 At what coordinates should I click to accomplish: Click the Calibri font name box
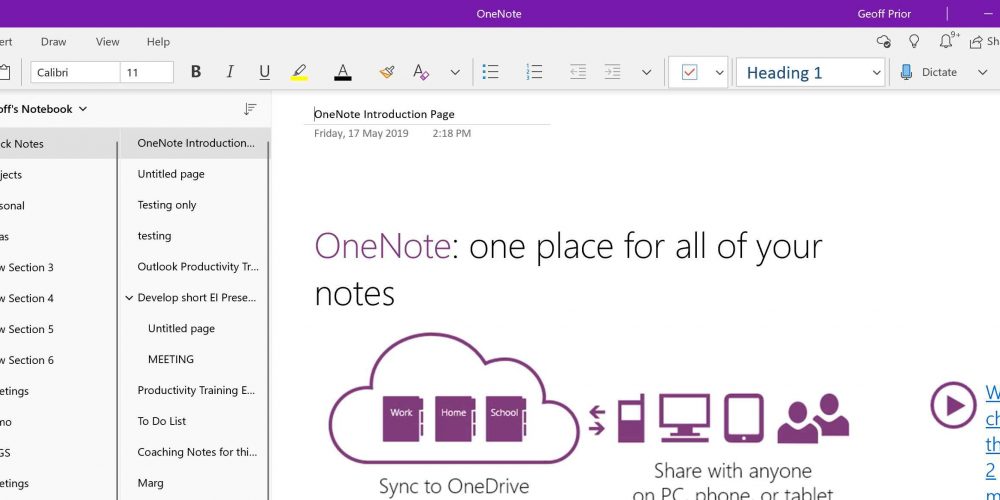75,72
